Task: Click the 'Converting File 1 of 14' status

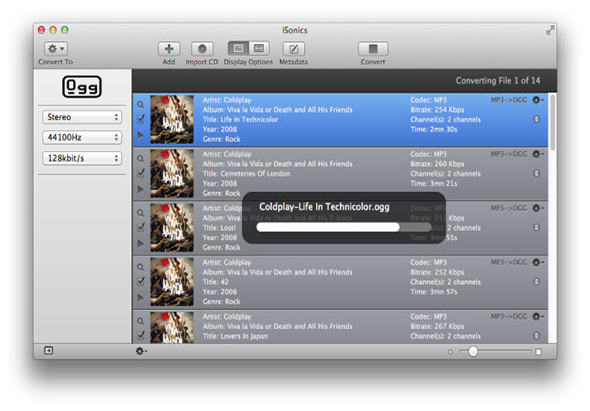Action: click(x=498, y=81)
